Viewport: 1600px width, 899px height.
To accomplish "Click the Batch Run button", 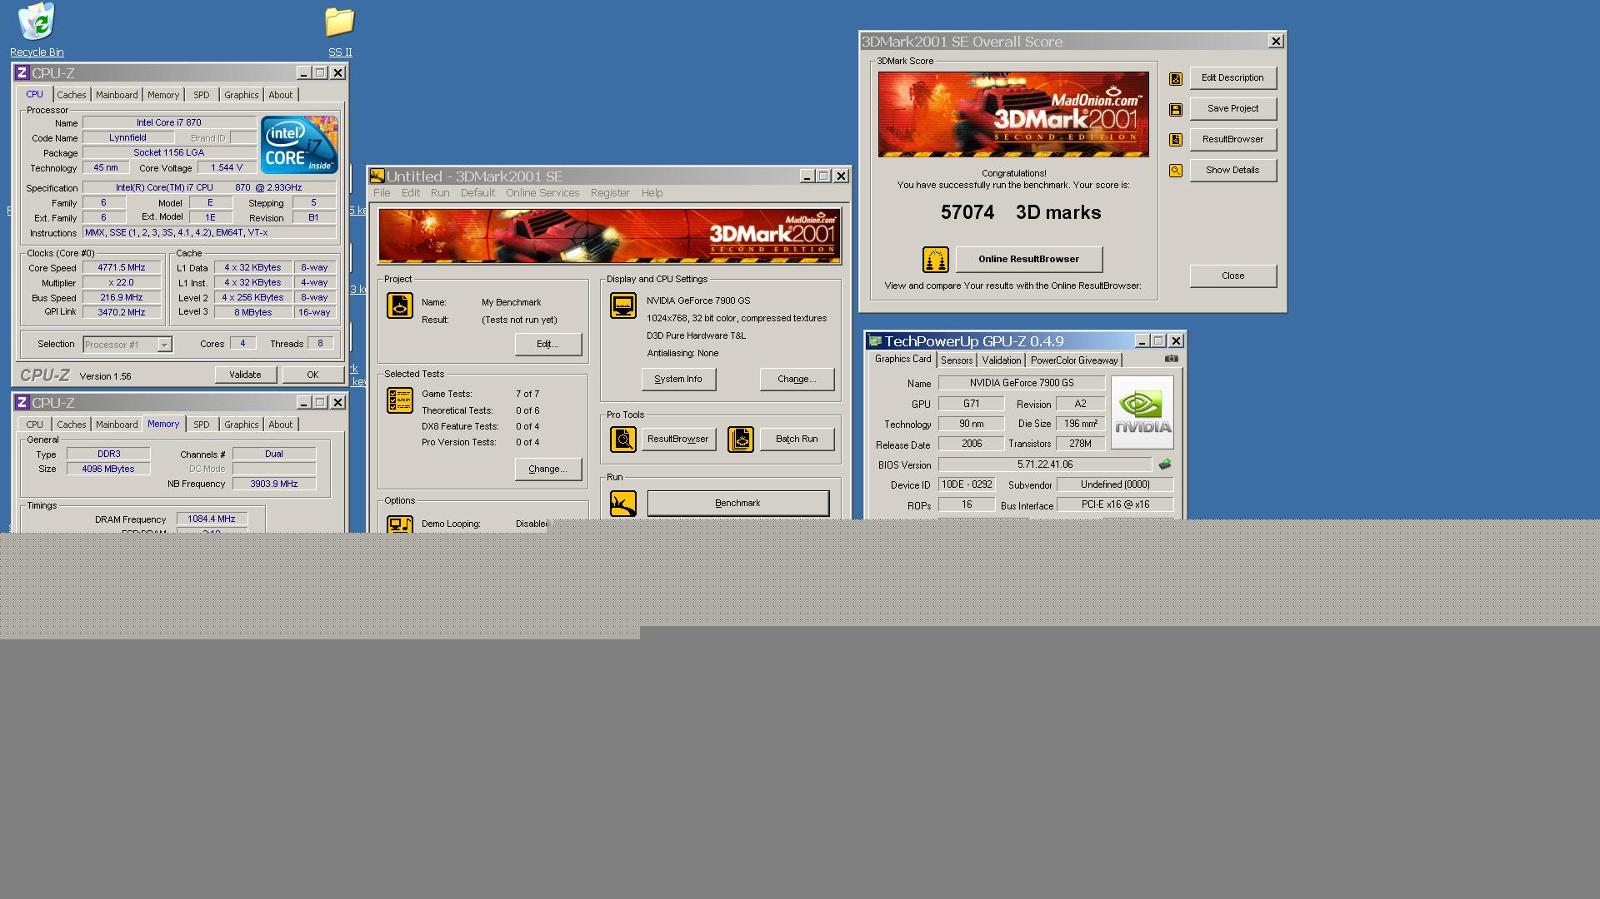I will tap(796, 439).
